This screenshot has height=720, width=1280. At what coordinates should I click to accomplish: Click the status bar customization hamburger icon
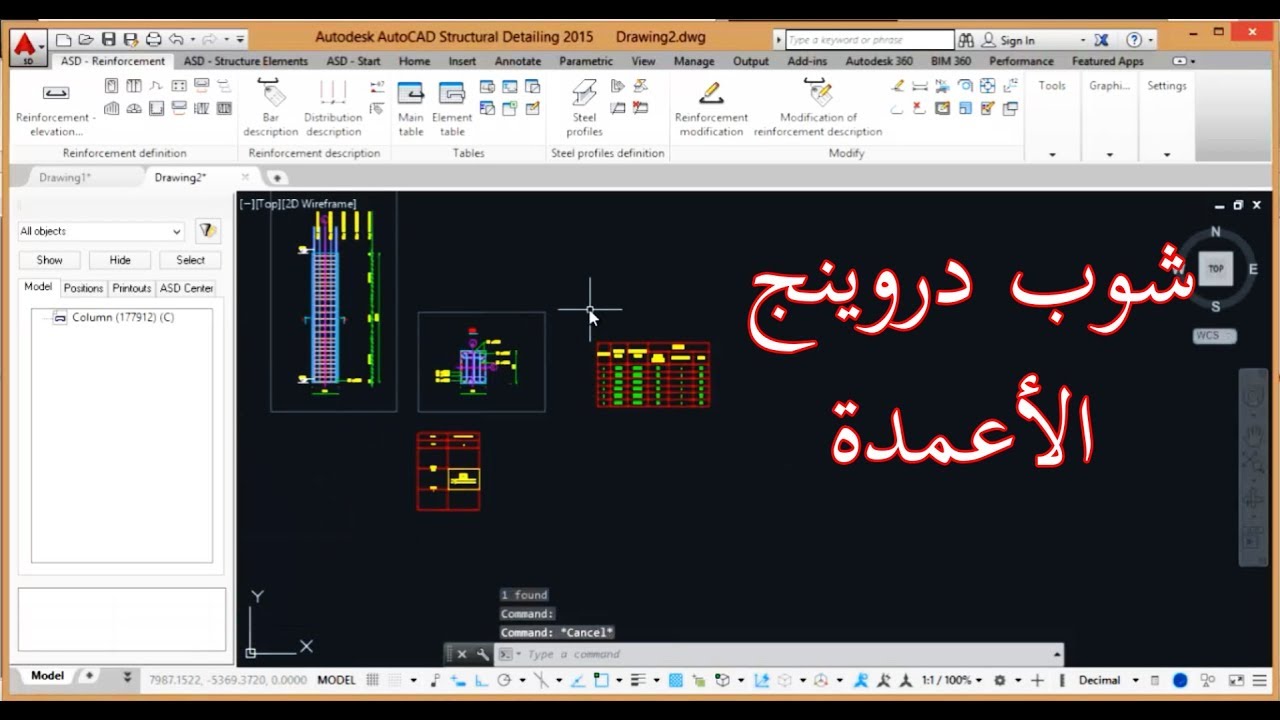(x=1258, y=680)
